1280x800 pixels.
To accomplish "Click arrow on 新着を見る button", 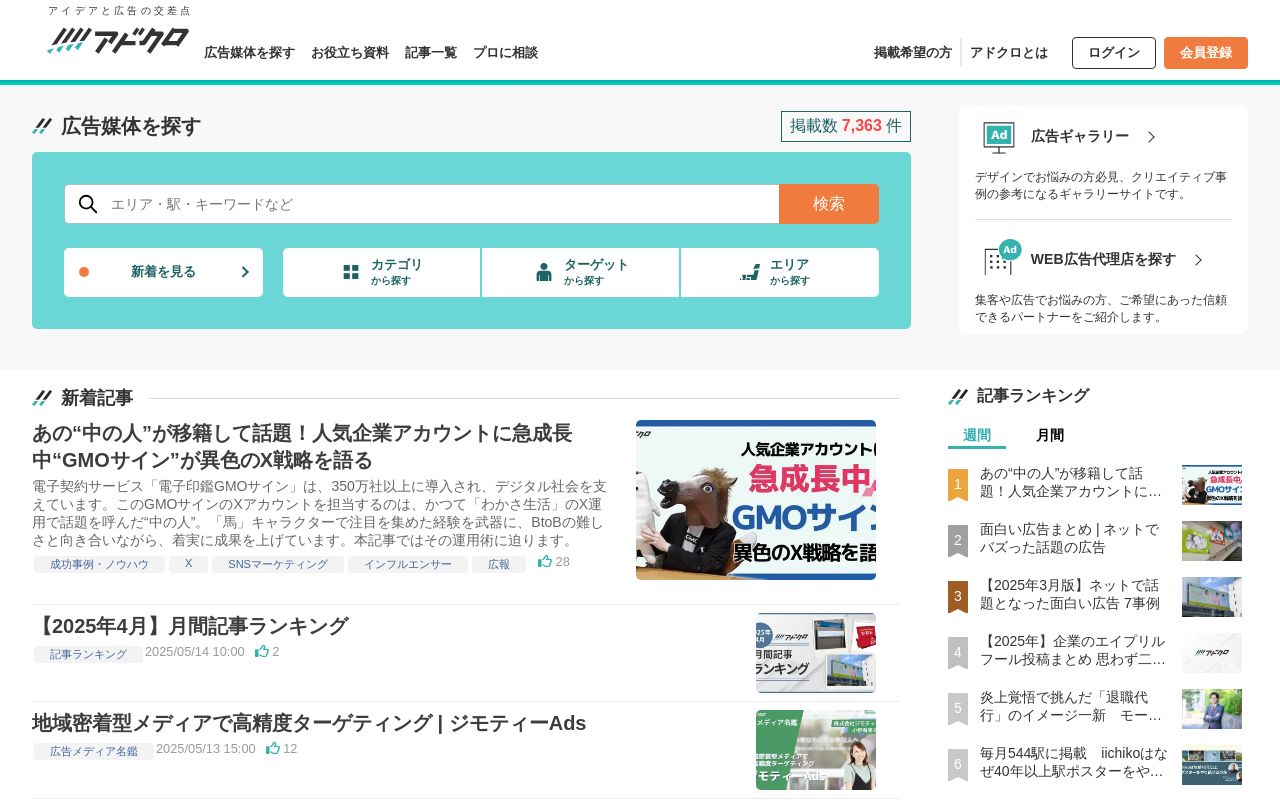I will click(245, 272).
